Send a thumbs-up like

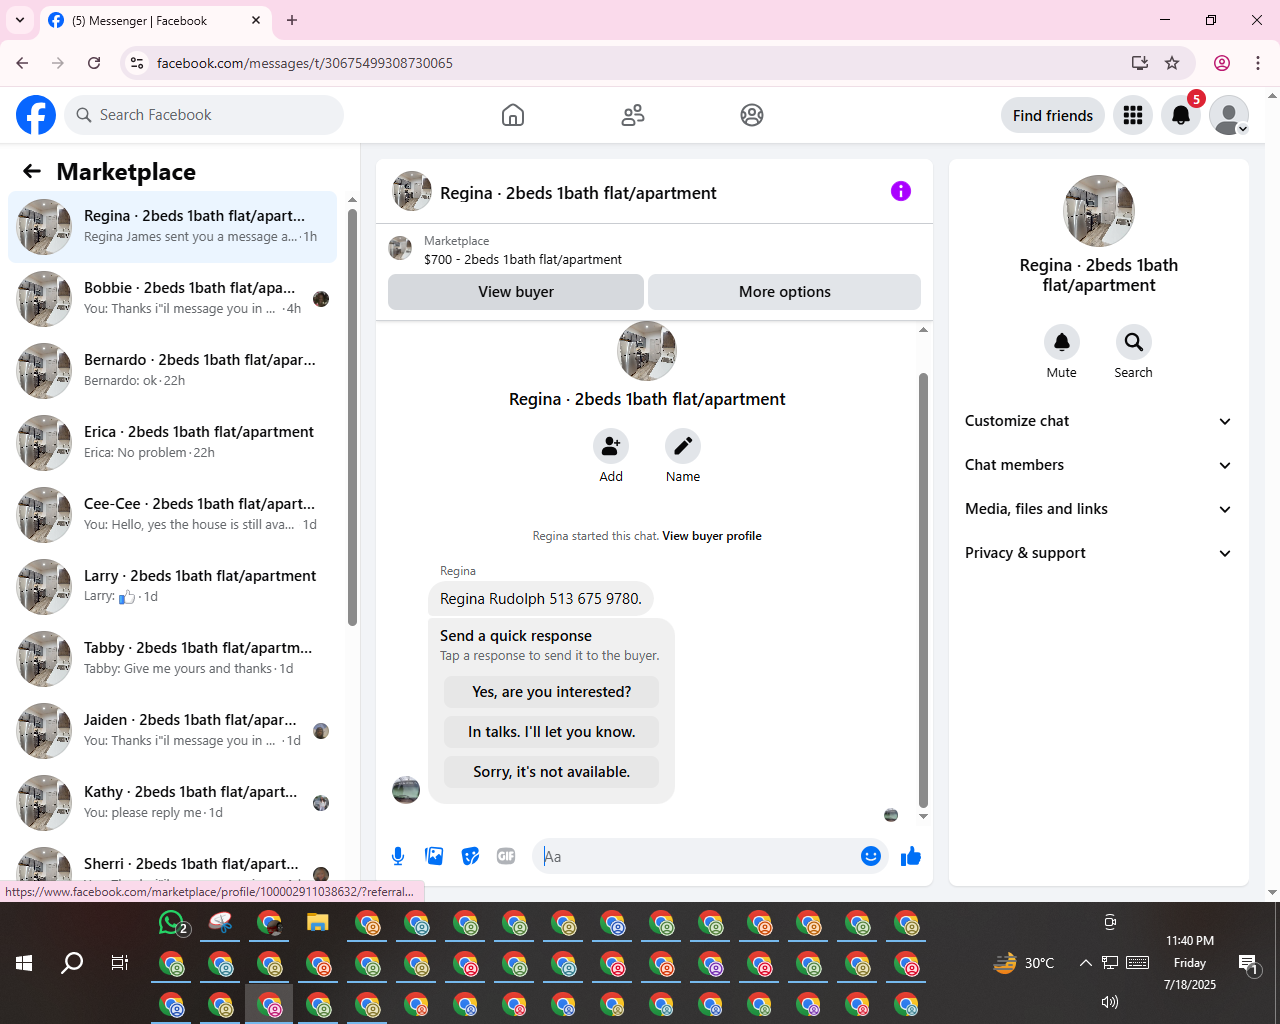coord(911,856)
